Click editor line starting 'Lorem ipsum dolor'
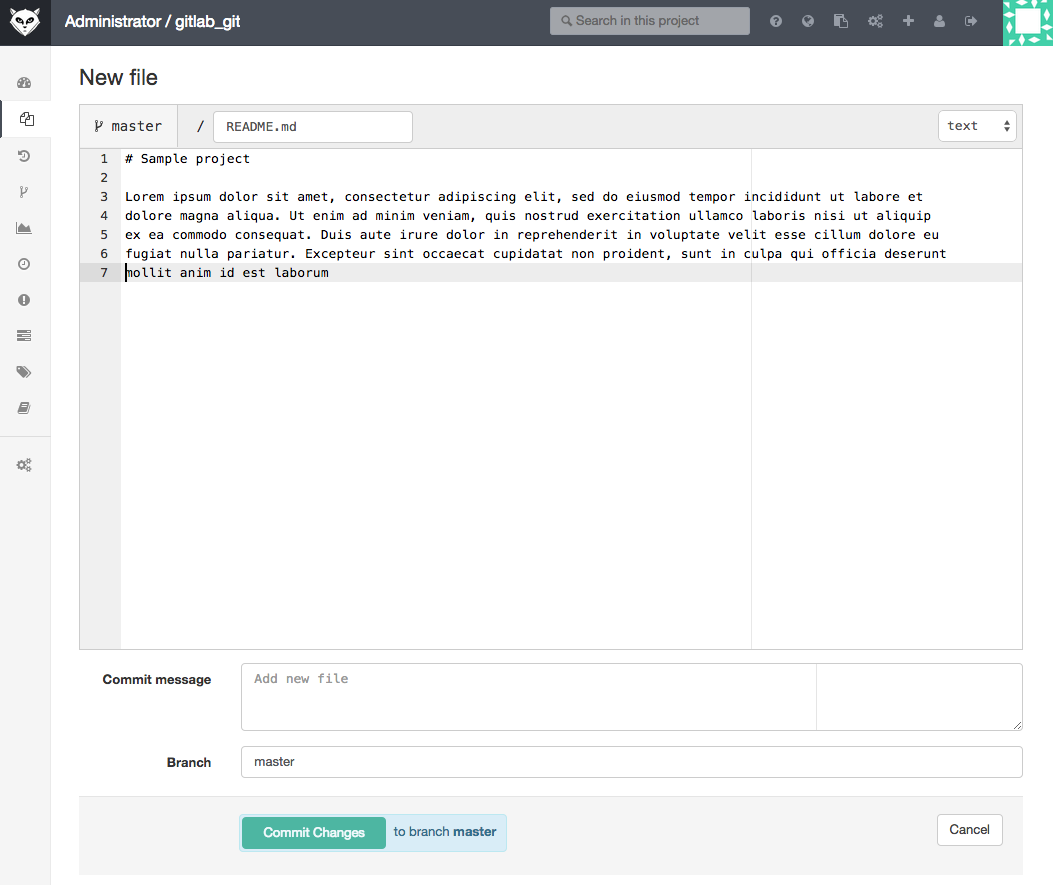This screenshot has width=1053, height=885. pos(524,197)
